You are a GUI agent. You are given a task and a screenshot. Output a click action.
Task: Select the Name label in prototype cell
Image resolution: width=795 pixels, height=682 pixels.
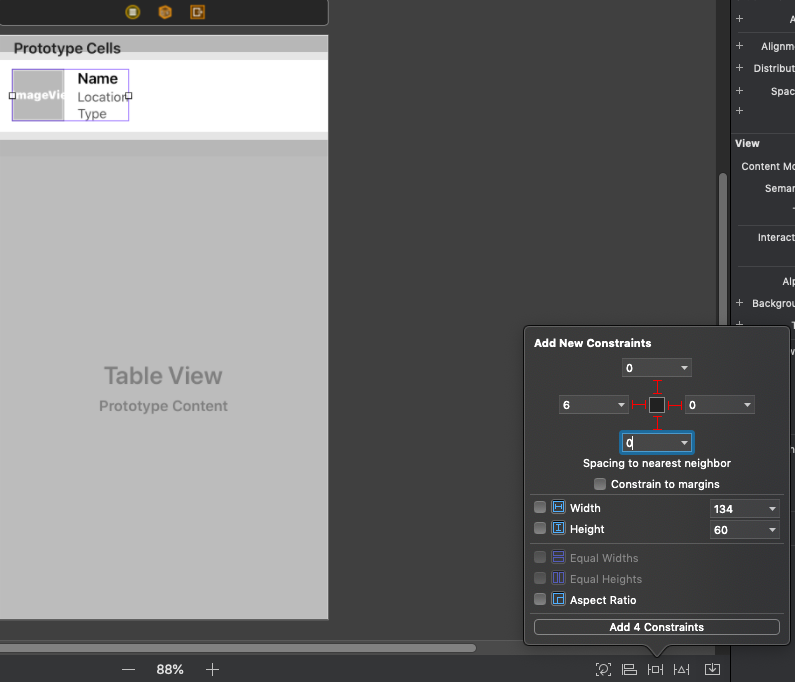98,79
